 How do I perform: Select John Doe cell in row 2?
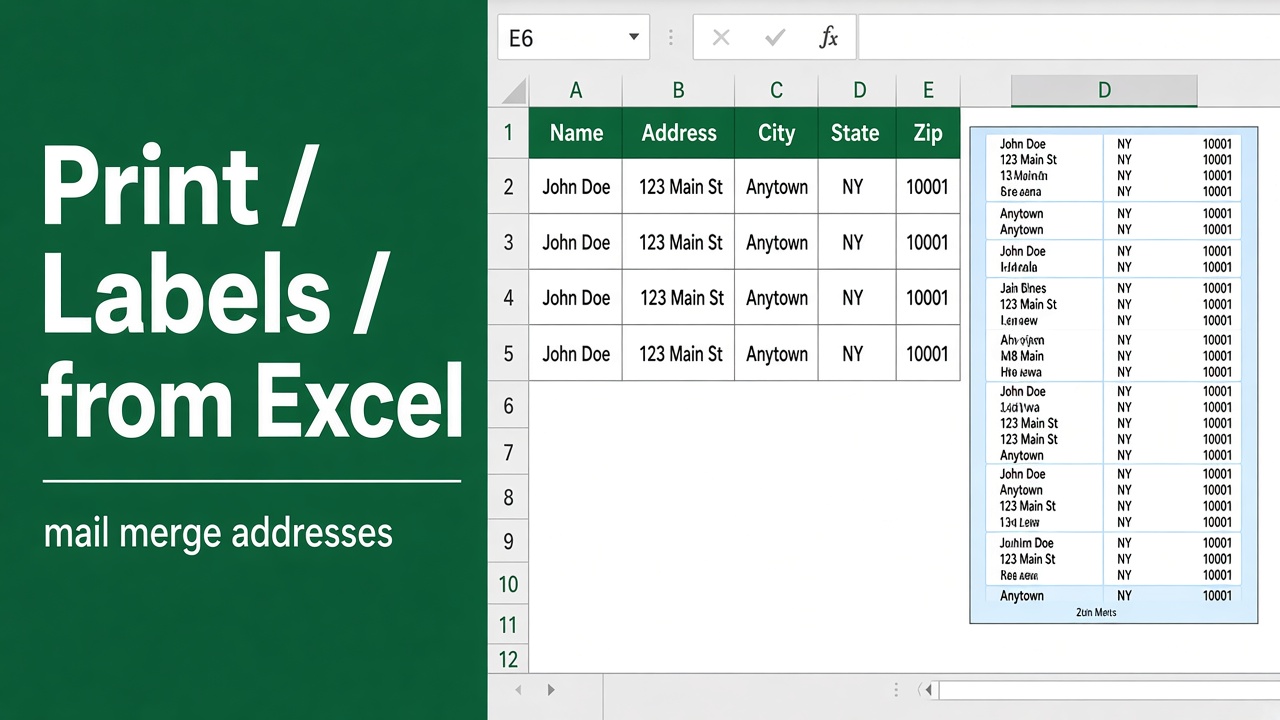576,186
